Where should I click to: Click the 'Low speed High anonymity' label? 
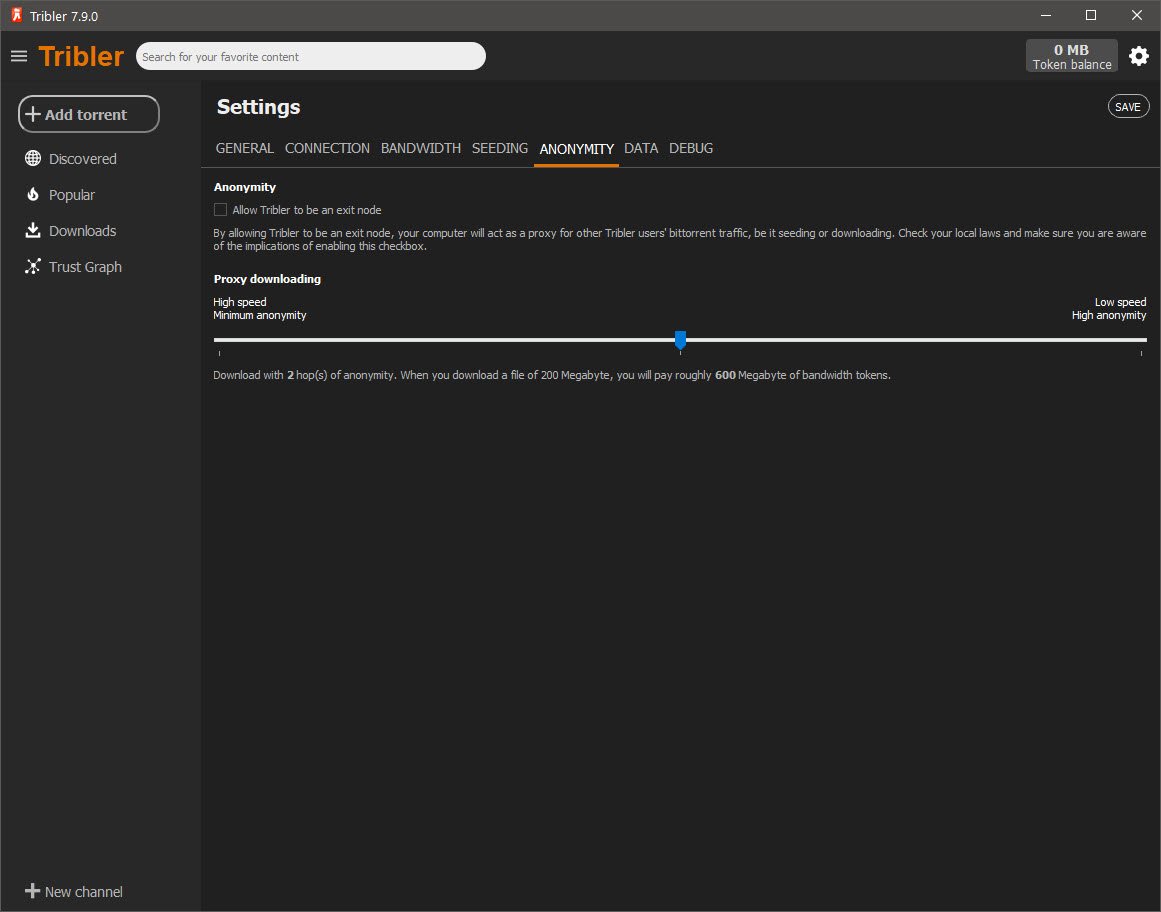(x=1108, y=309)
